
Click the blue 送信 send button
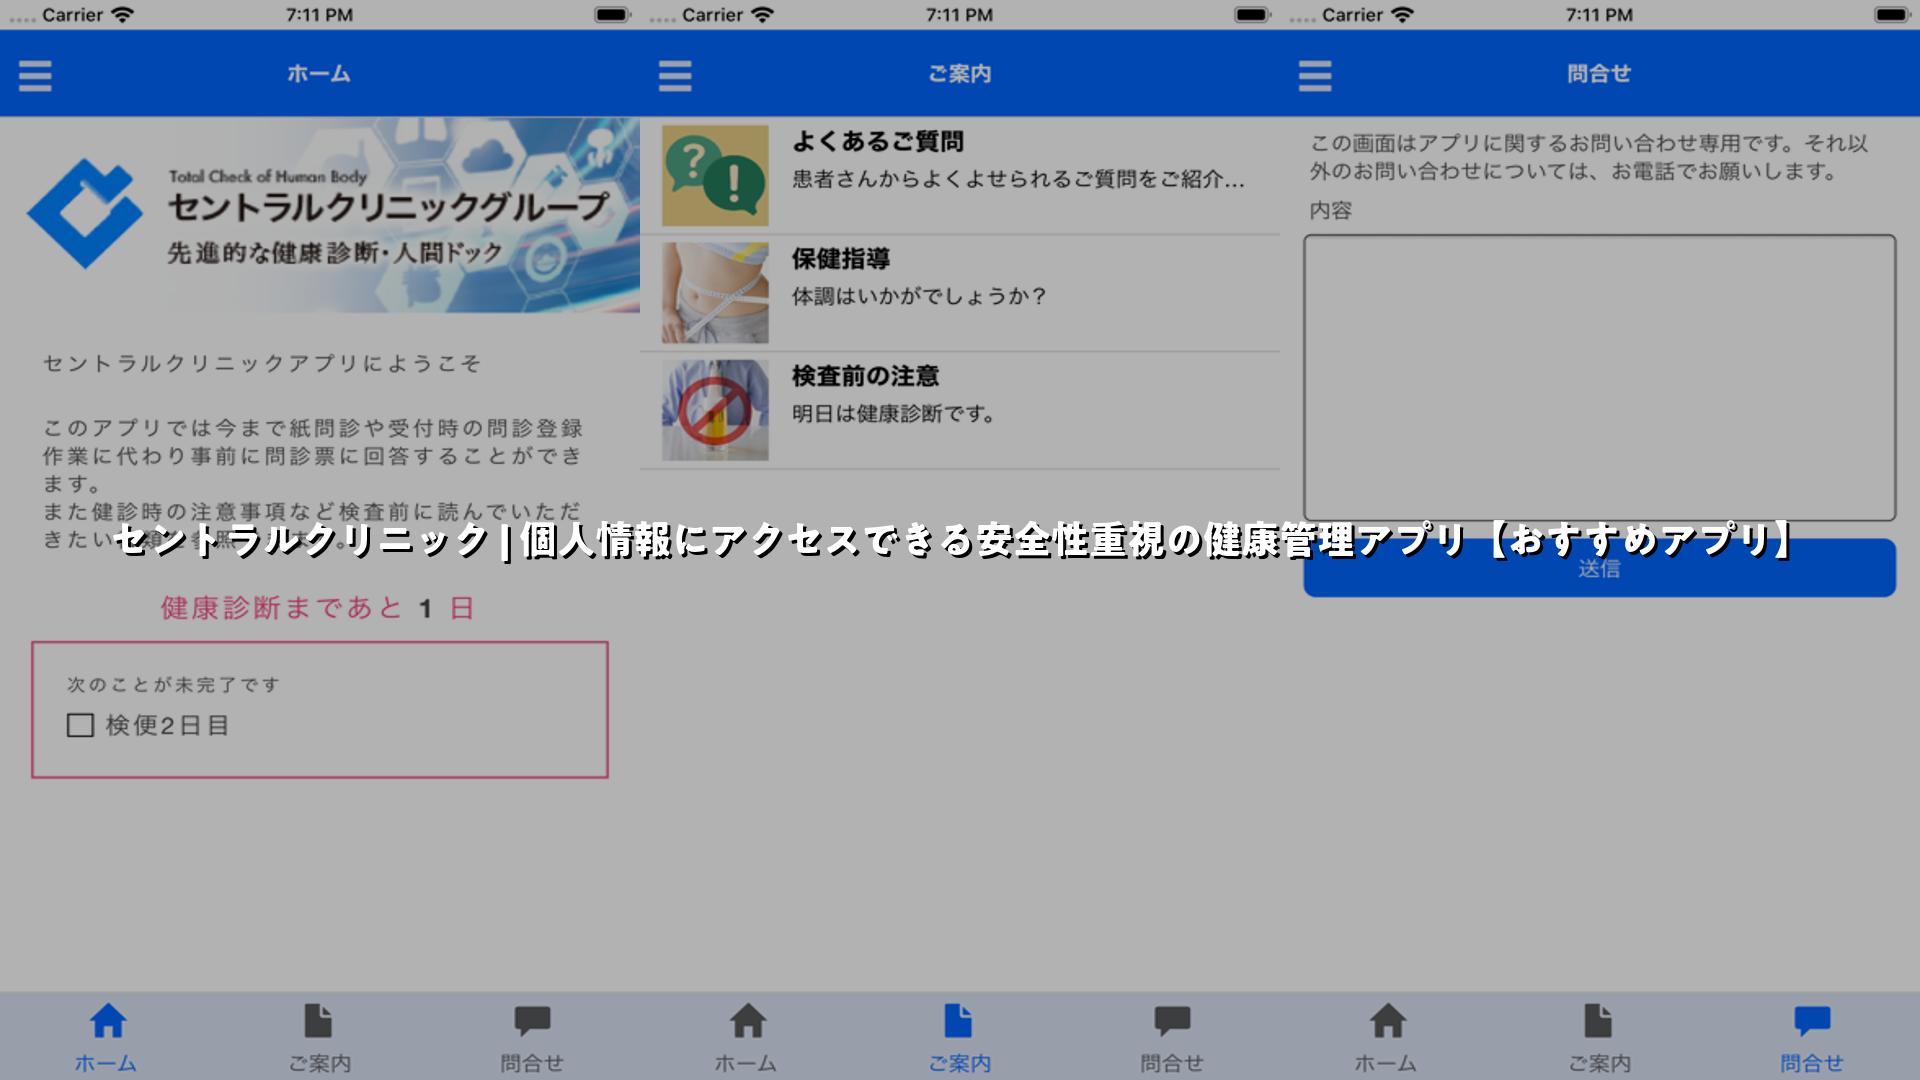(1599, 568)
